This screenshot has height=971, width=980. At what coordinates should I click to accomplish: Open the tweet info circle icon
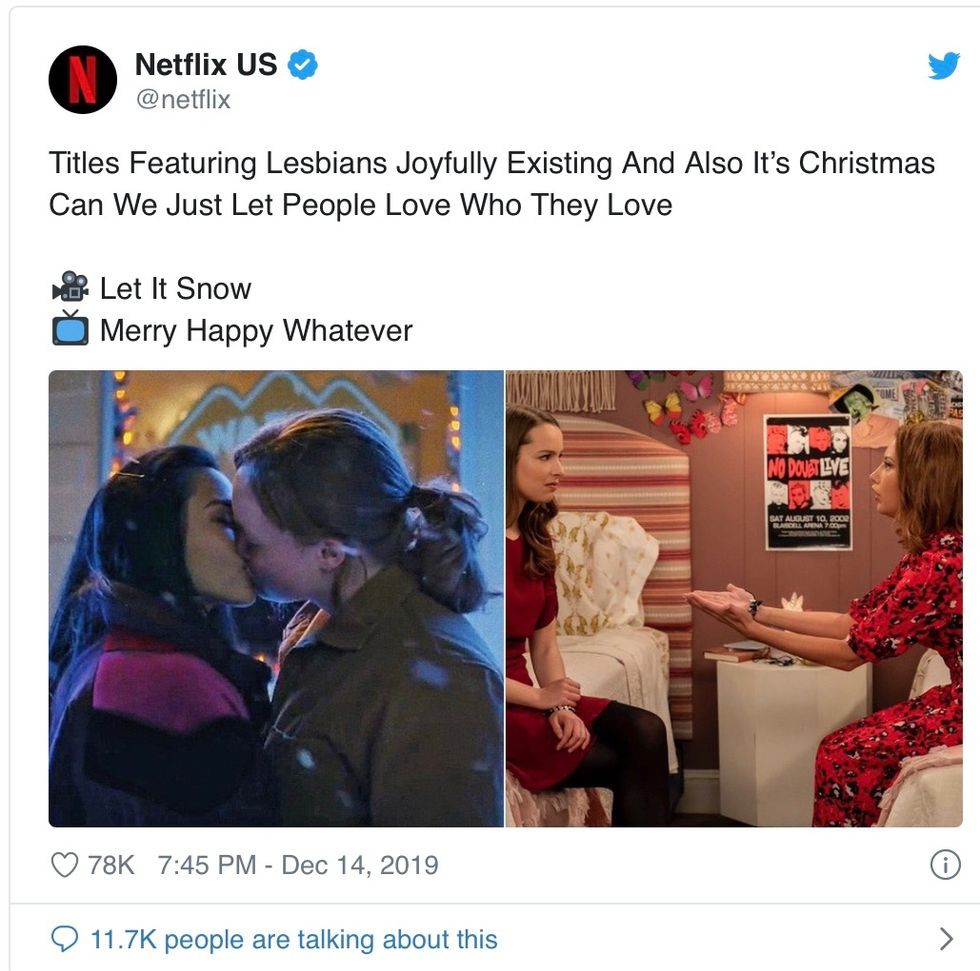pos(945,865)
